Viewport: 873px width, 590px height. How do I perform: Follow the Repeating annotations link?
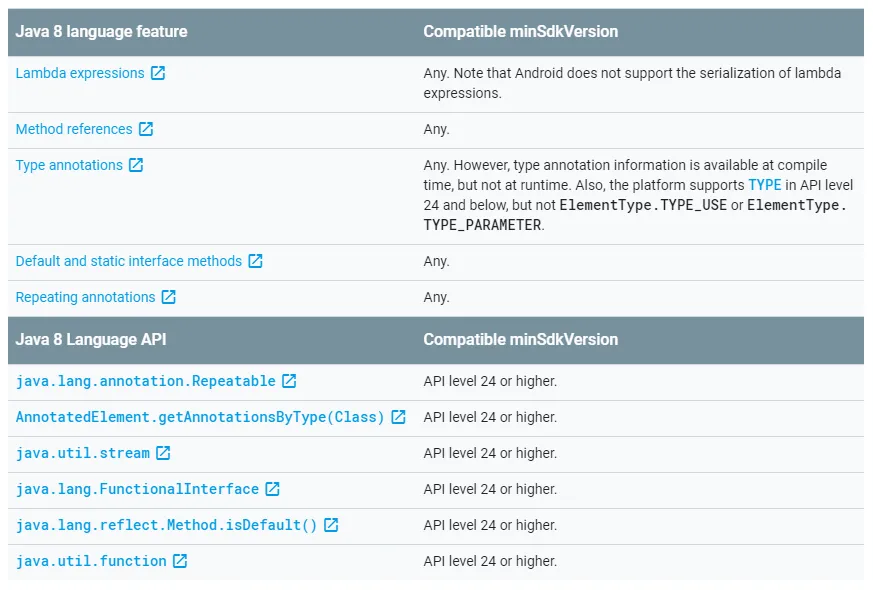pyautogui.click(x=86, y=297)
